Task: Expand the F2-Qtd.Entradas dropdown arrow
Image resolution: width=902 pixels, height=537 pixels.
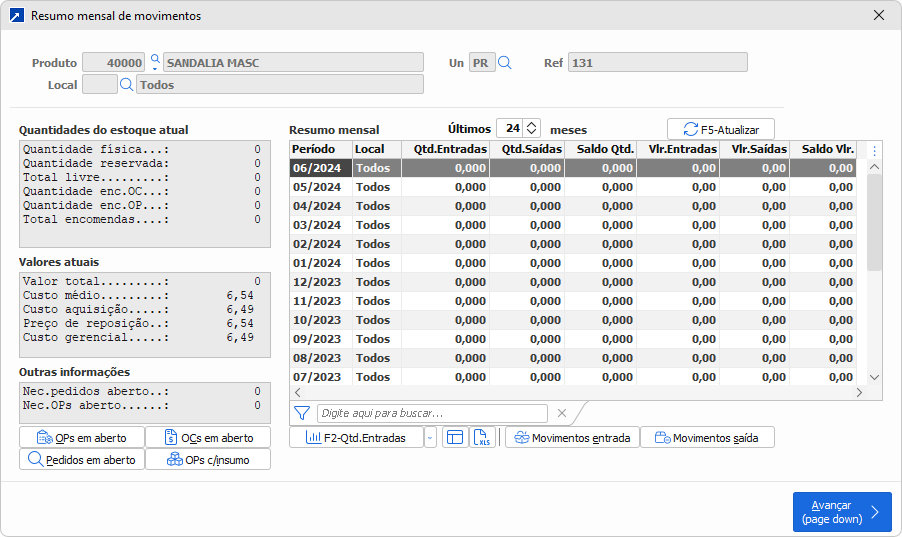Action: (x=430, y=437)
